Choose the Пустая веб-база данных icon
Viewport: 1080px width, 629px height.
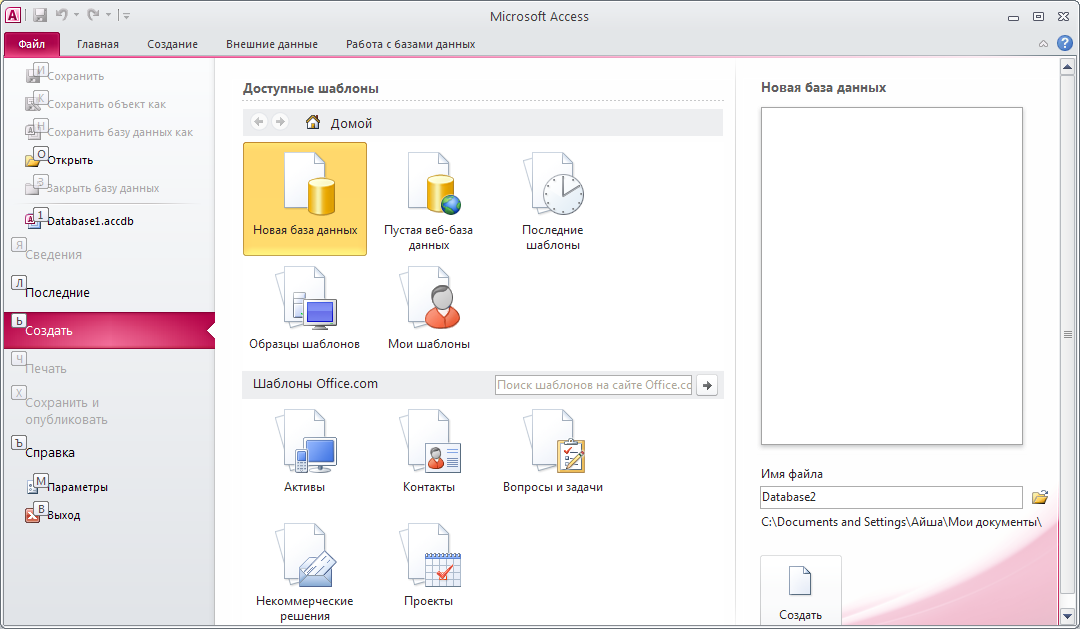click(428, 199)
